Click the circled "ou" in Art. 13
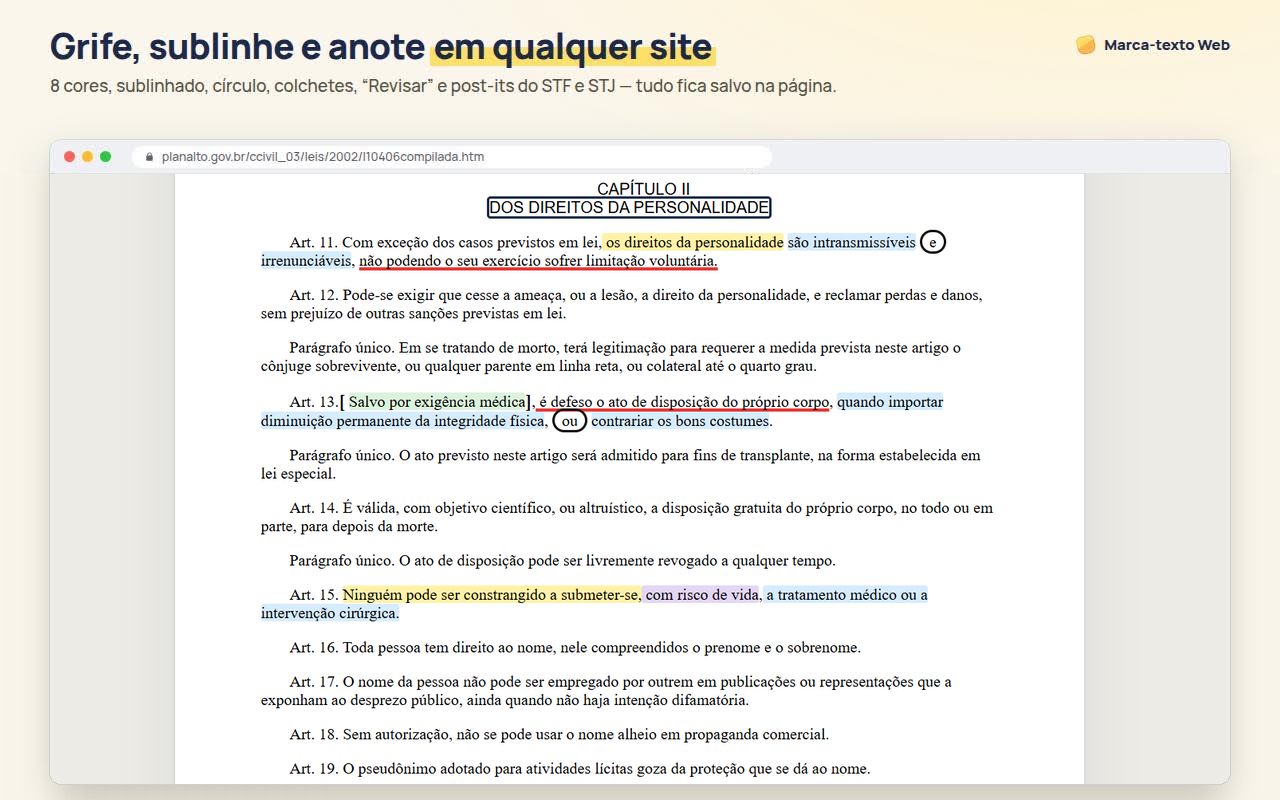 (x=570, y=422)
